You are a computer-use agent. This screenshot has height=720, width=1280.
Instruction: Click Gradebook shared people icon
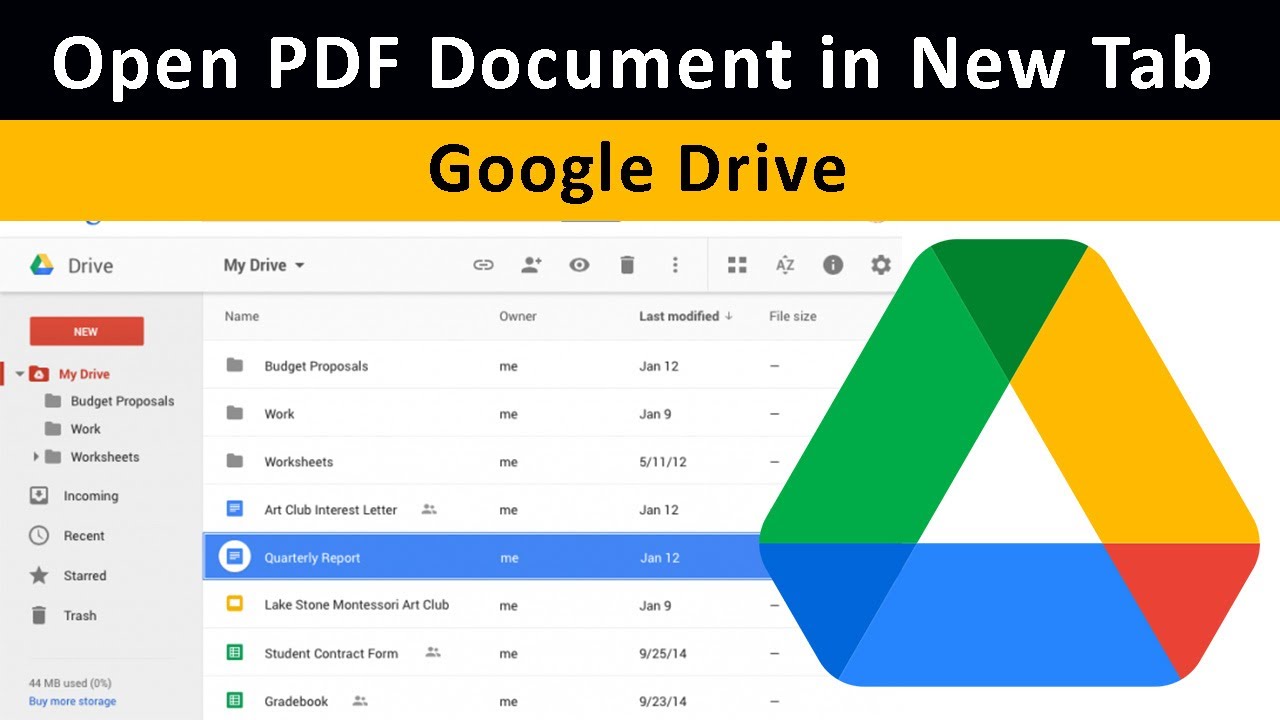360,701
